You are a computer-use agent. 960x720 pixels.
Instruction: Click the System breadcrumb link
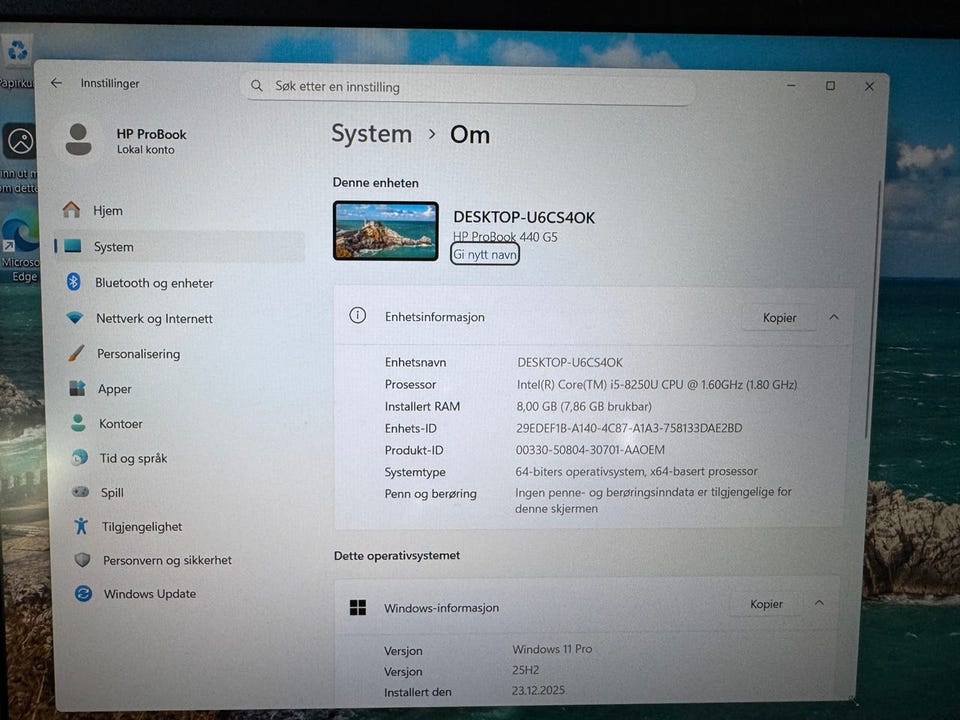pos(372,134)
